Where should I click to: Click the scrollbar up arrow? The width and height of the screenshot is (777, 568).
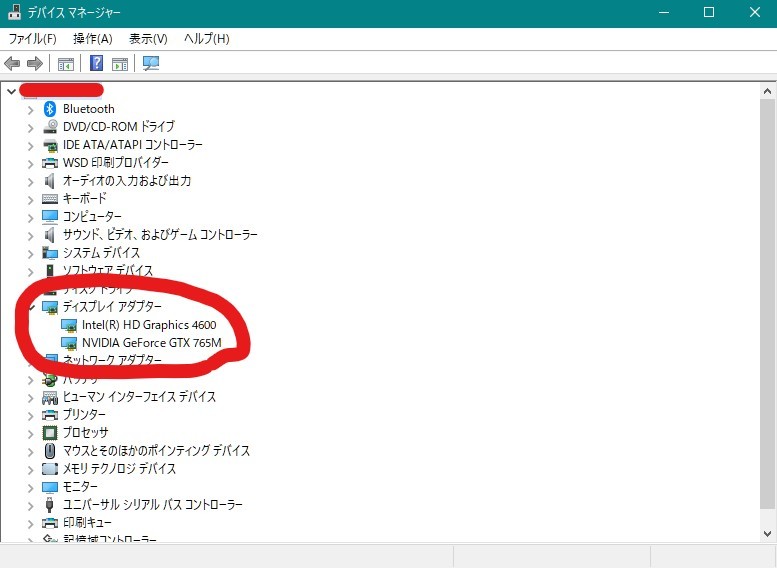[x=768, y=91]
